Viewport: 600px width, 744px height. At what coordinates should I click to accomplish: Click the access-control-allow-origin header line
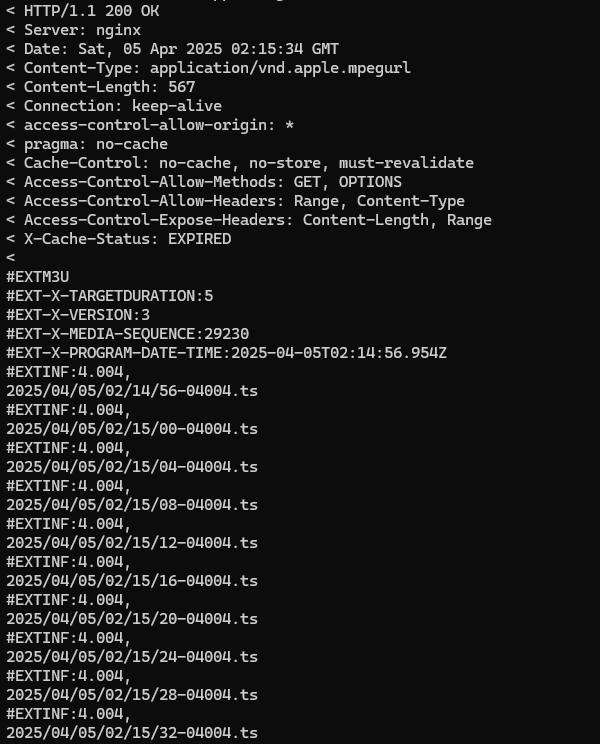pos(150,125)
